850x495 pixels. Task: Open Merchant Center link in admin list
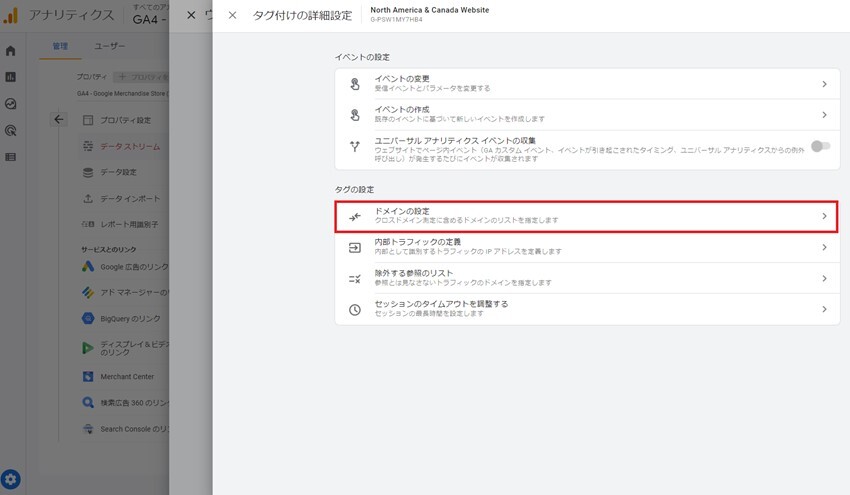click(x=127, y=377)
